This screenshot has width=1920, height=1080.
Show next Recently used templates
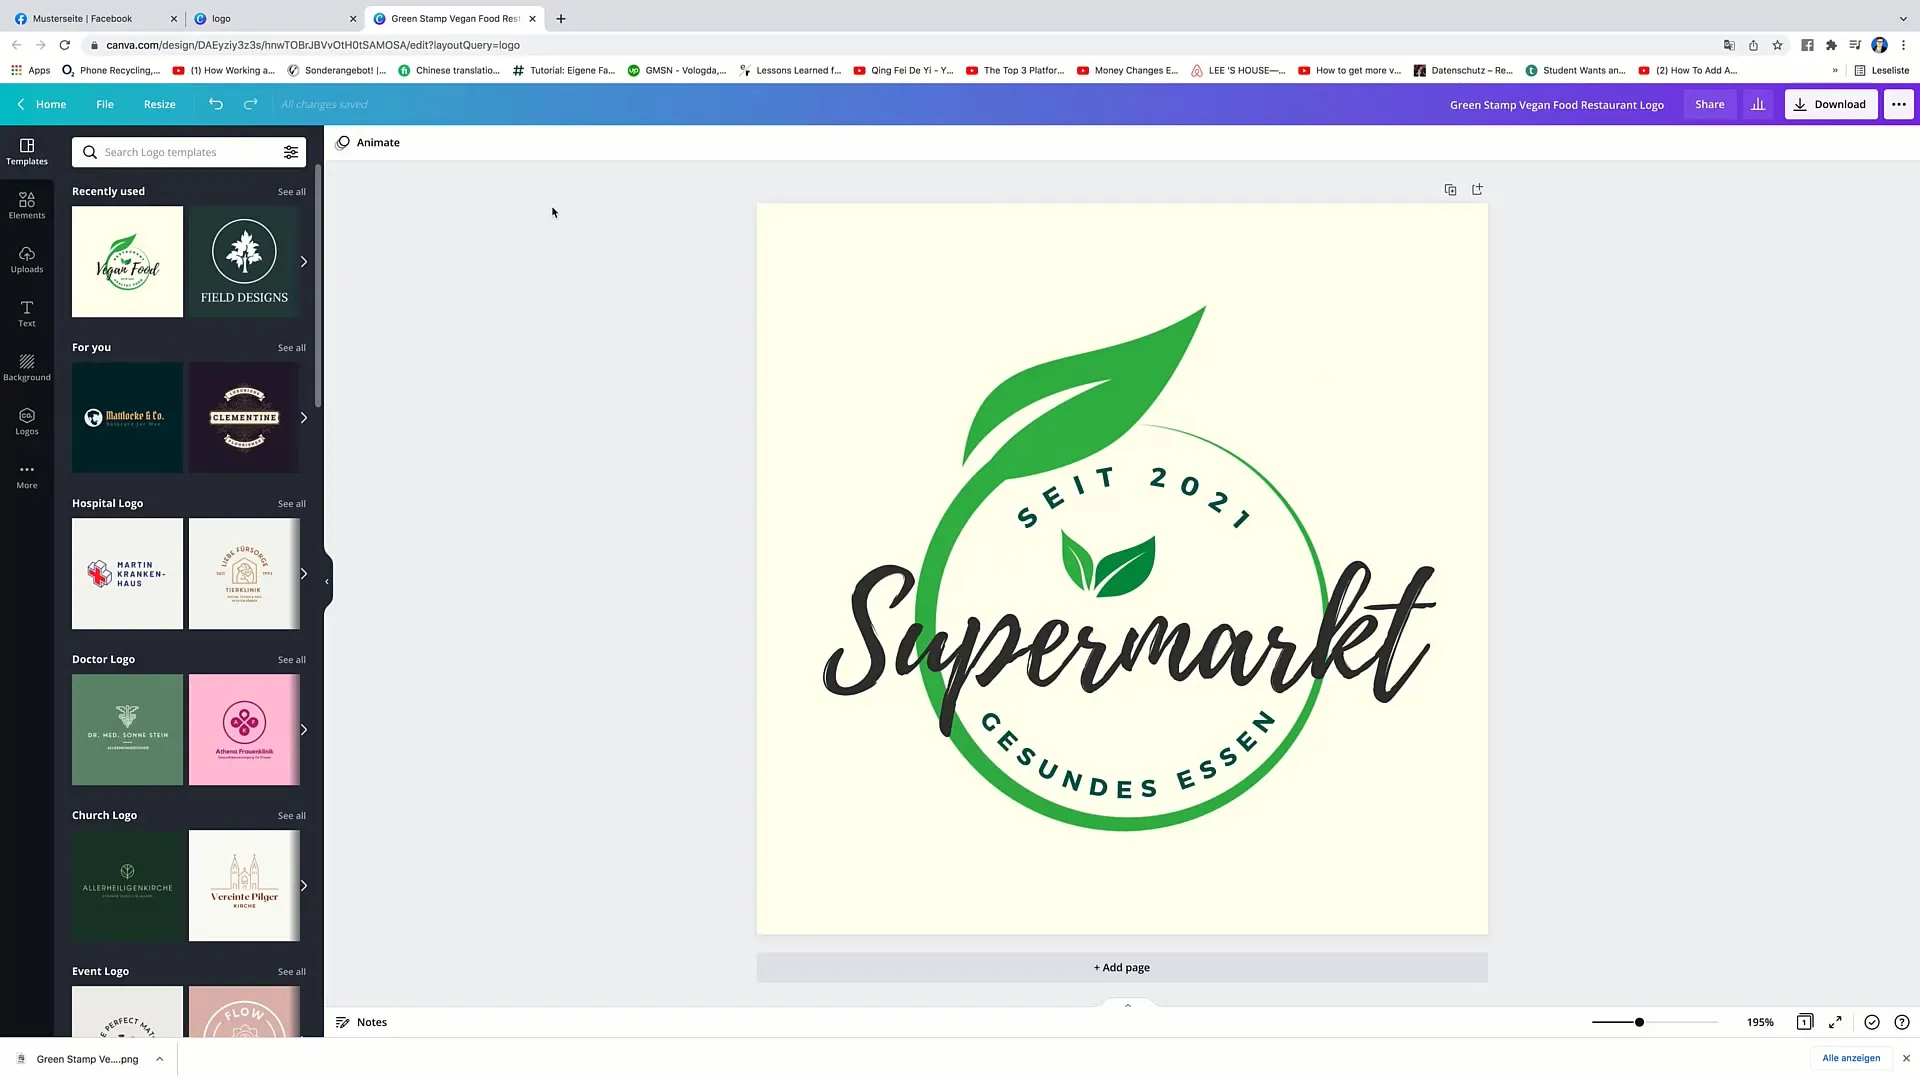[x=303, y=262]
